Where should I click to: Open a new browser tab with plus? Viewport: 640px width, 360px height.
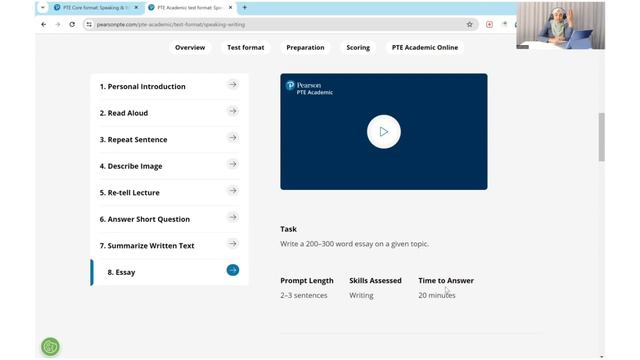[244, 7]
